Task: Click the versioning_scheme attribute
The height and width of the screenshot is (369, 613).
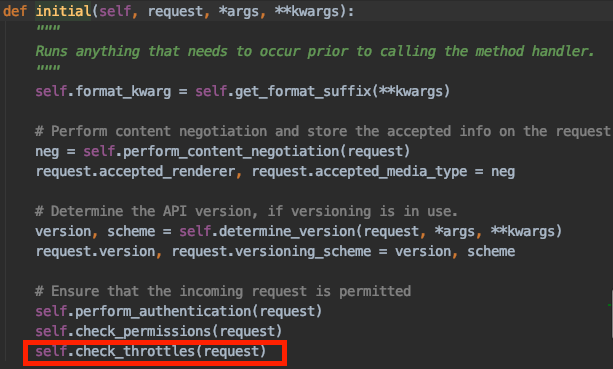Action: click(303, 251)
